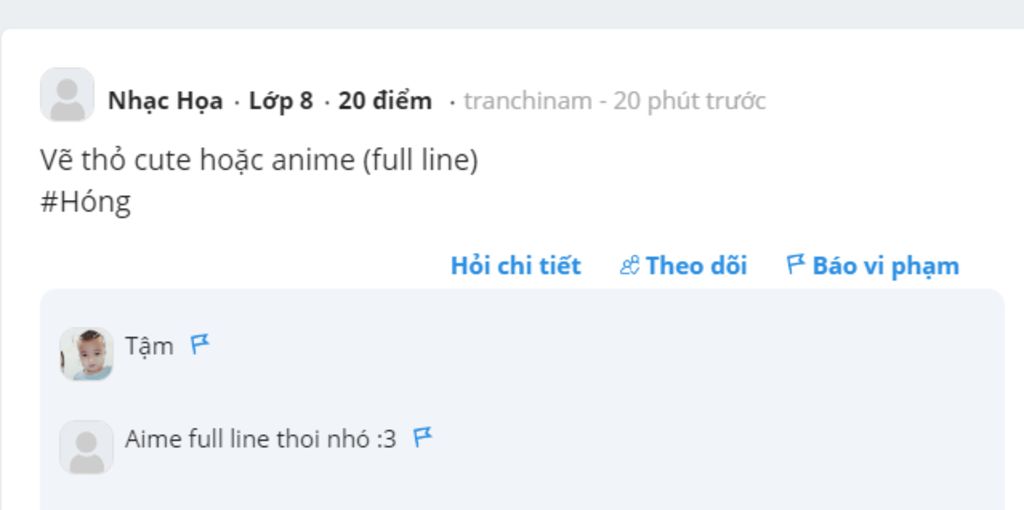Click the Hỏi chi tiết link

pos(515,266)
